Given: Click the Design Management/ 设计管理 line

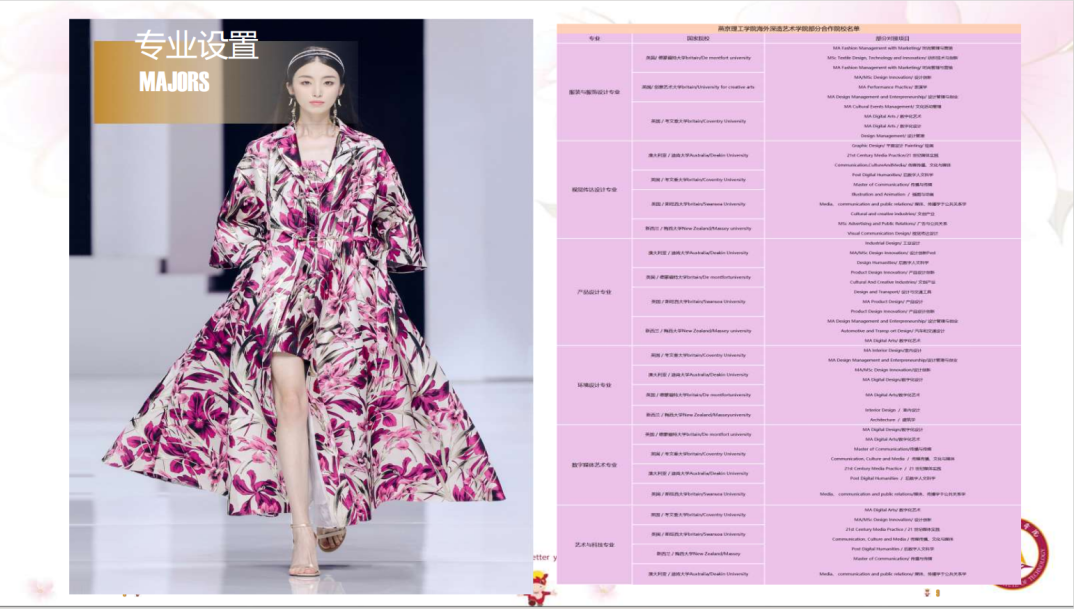Looking at the screenshot, I should tap(892, 136).
